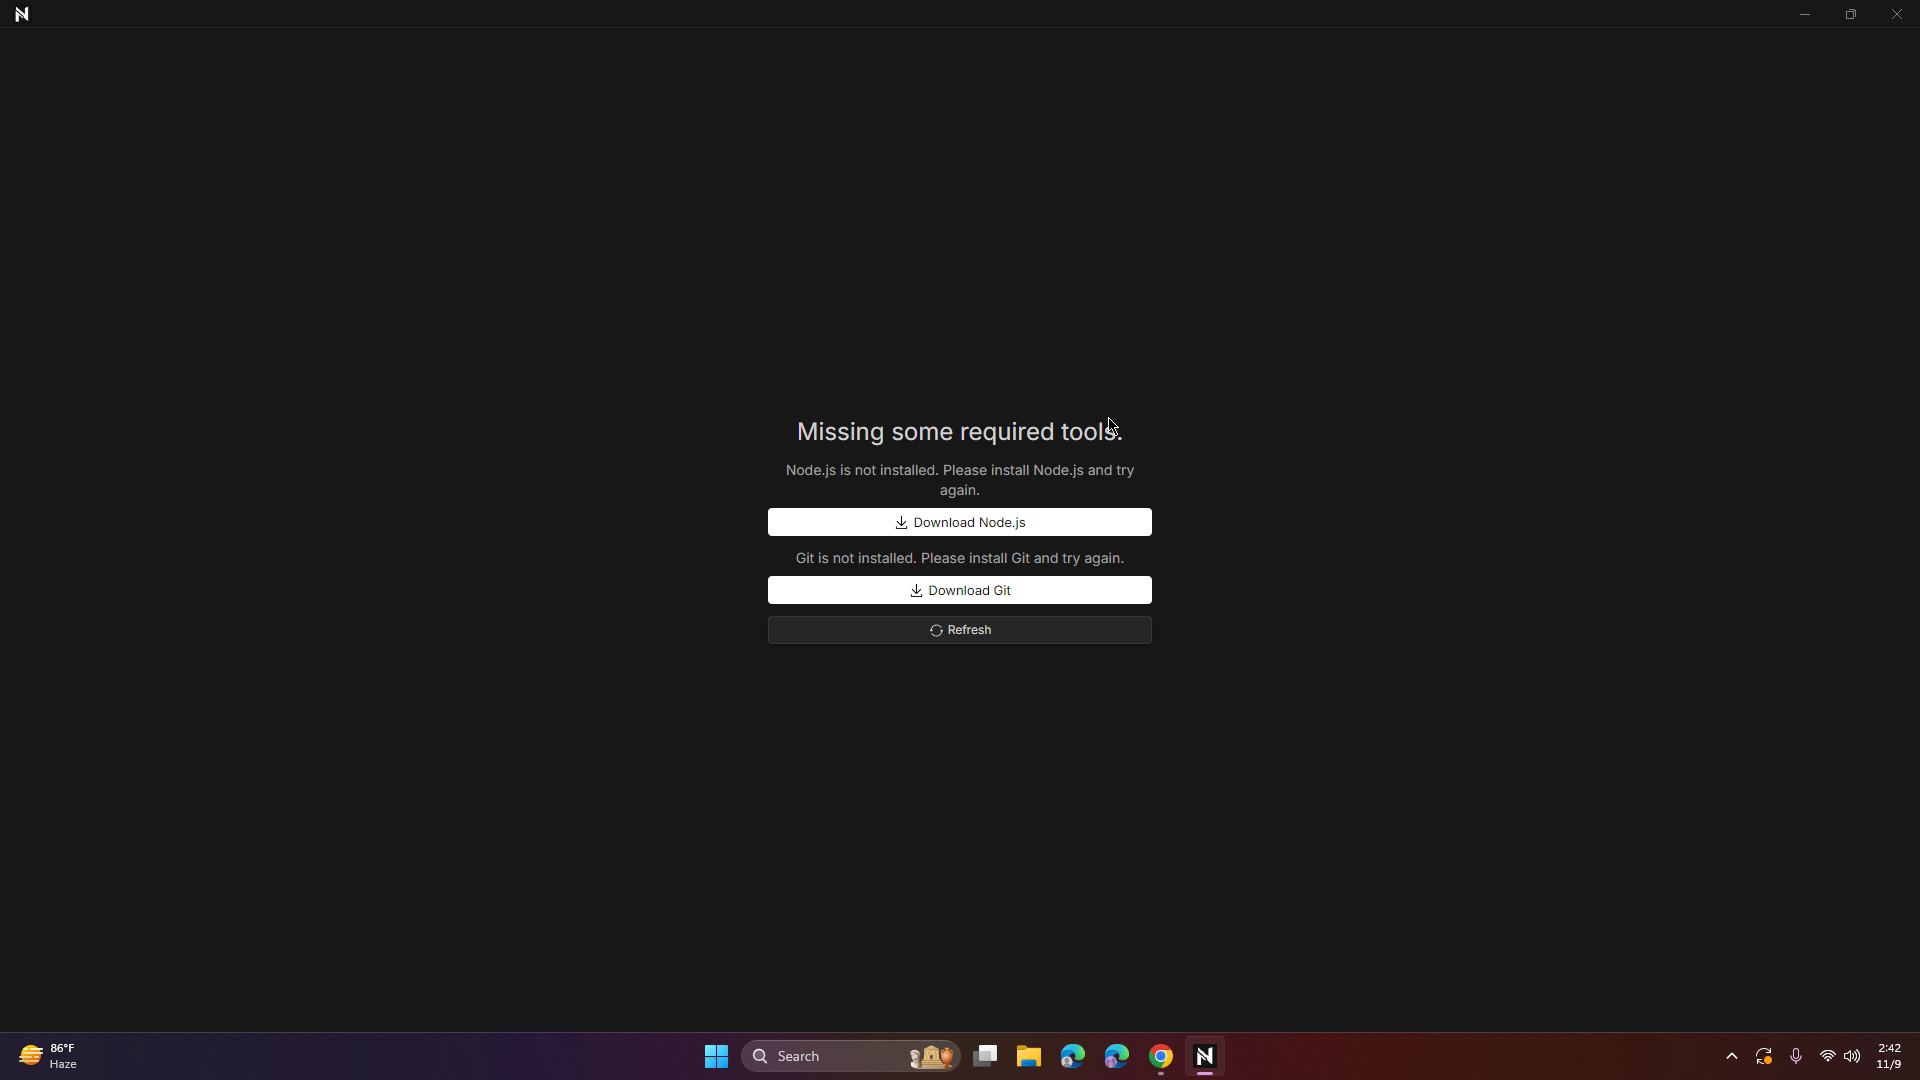
Task: Open the weather widget showing 86°F Haze
Action: (x=48, y=1056)
